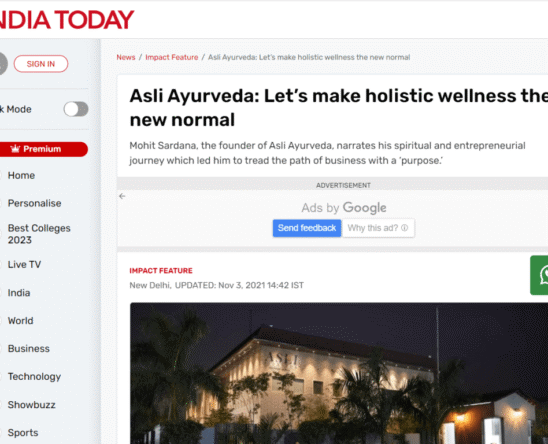Click the IMPACT FEATURE red label
The image size is (548, 444).
(x=161, y=271)
